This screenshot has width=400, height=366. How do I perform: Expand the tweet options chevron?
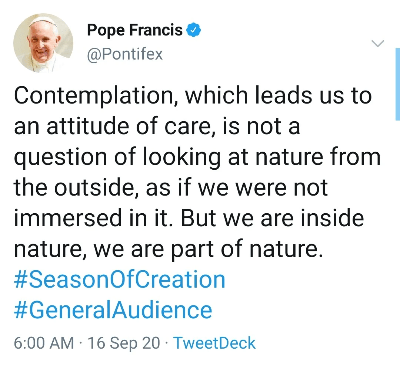click(378, 43)
